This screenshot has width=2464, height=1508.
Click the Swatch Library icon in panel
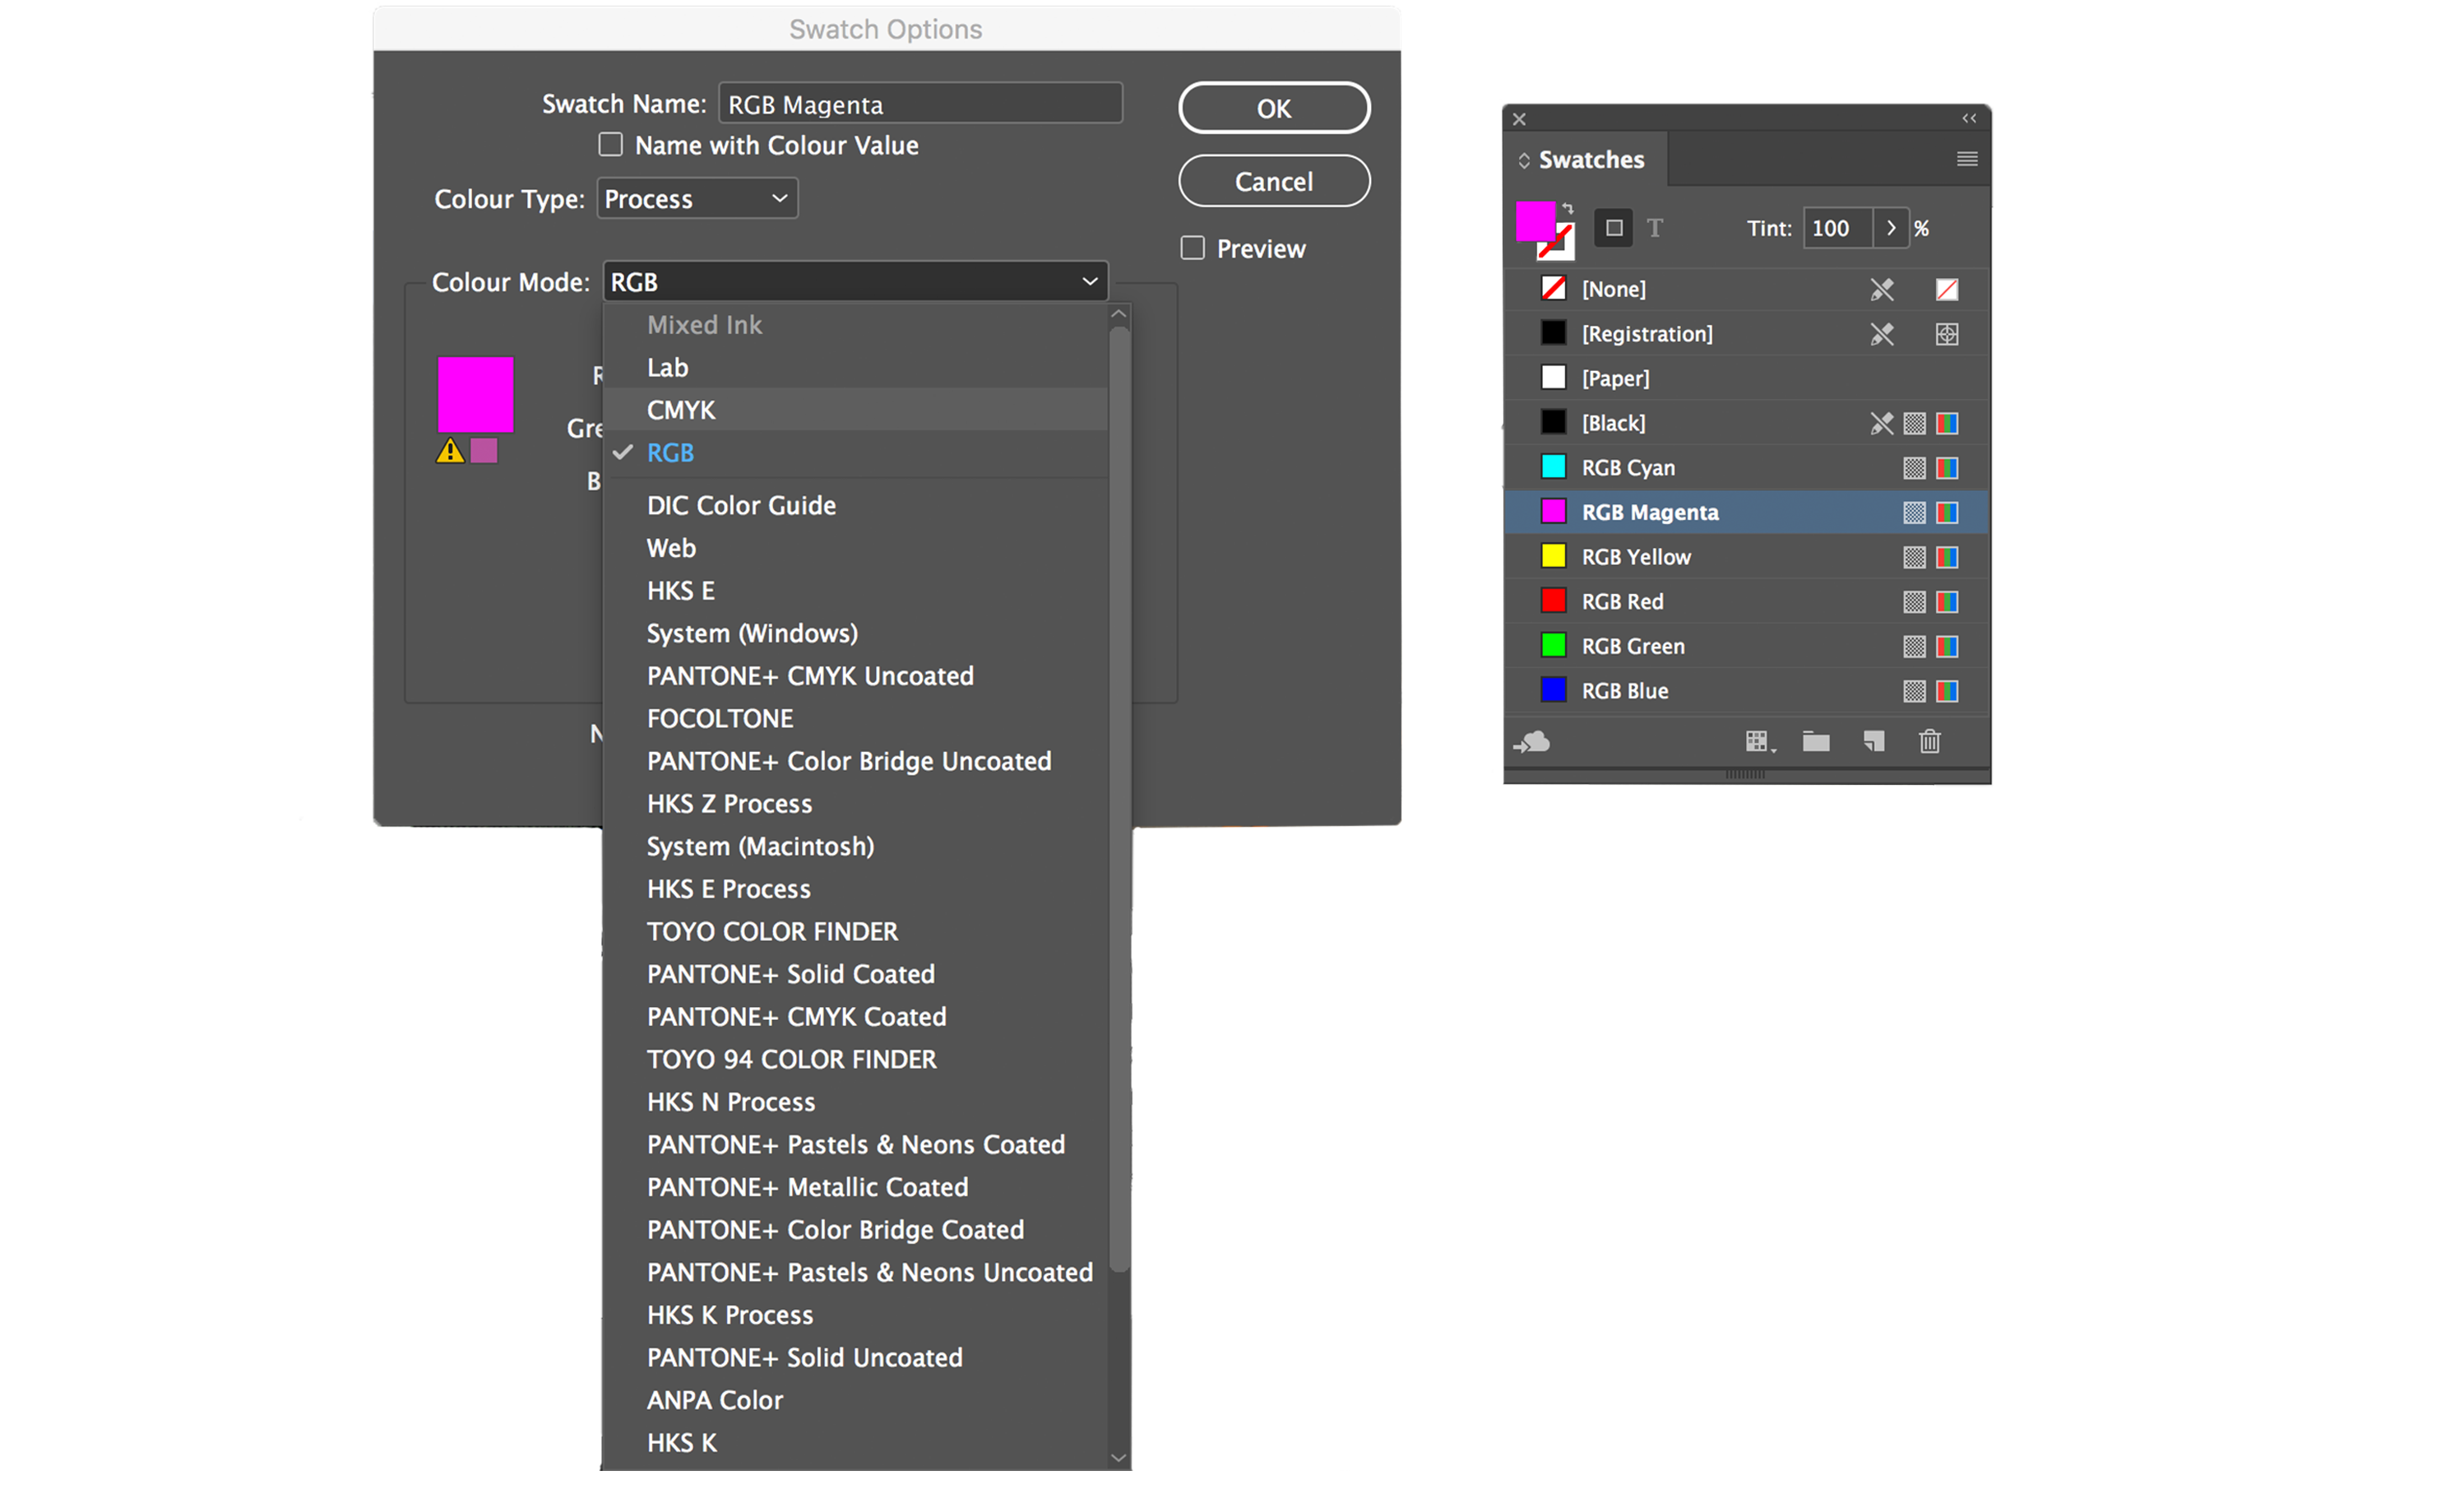[x=1755, y=740]
